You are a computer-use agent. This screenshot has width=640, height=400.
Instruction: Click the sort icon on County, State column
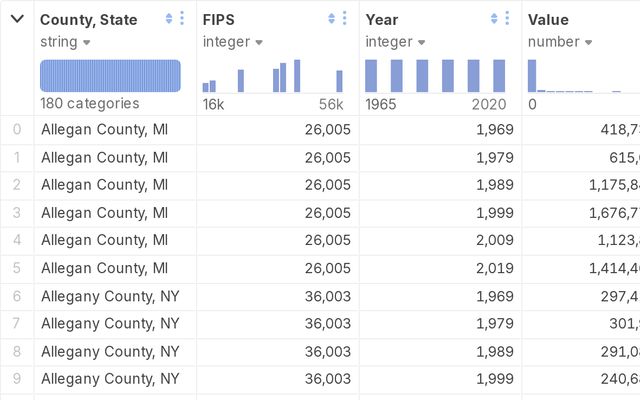tap(169, 19)
